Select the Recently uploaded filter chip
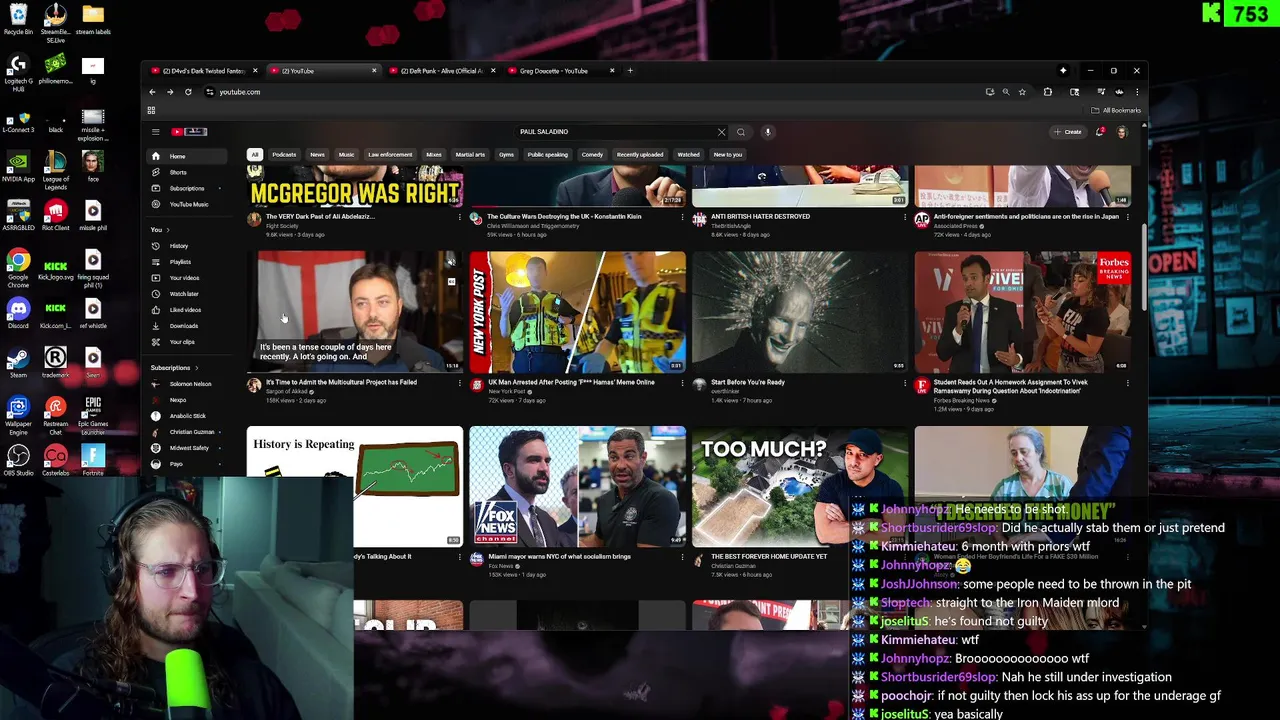 point(640,155)
